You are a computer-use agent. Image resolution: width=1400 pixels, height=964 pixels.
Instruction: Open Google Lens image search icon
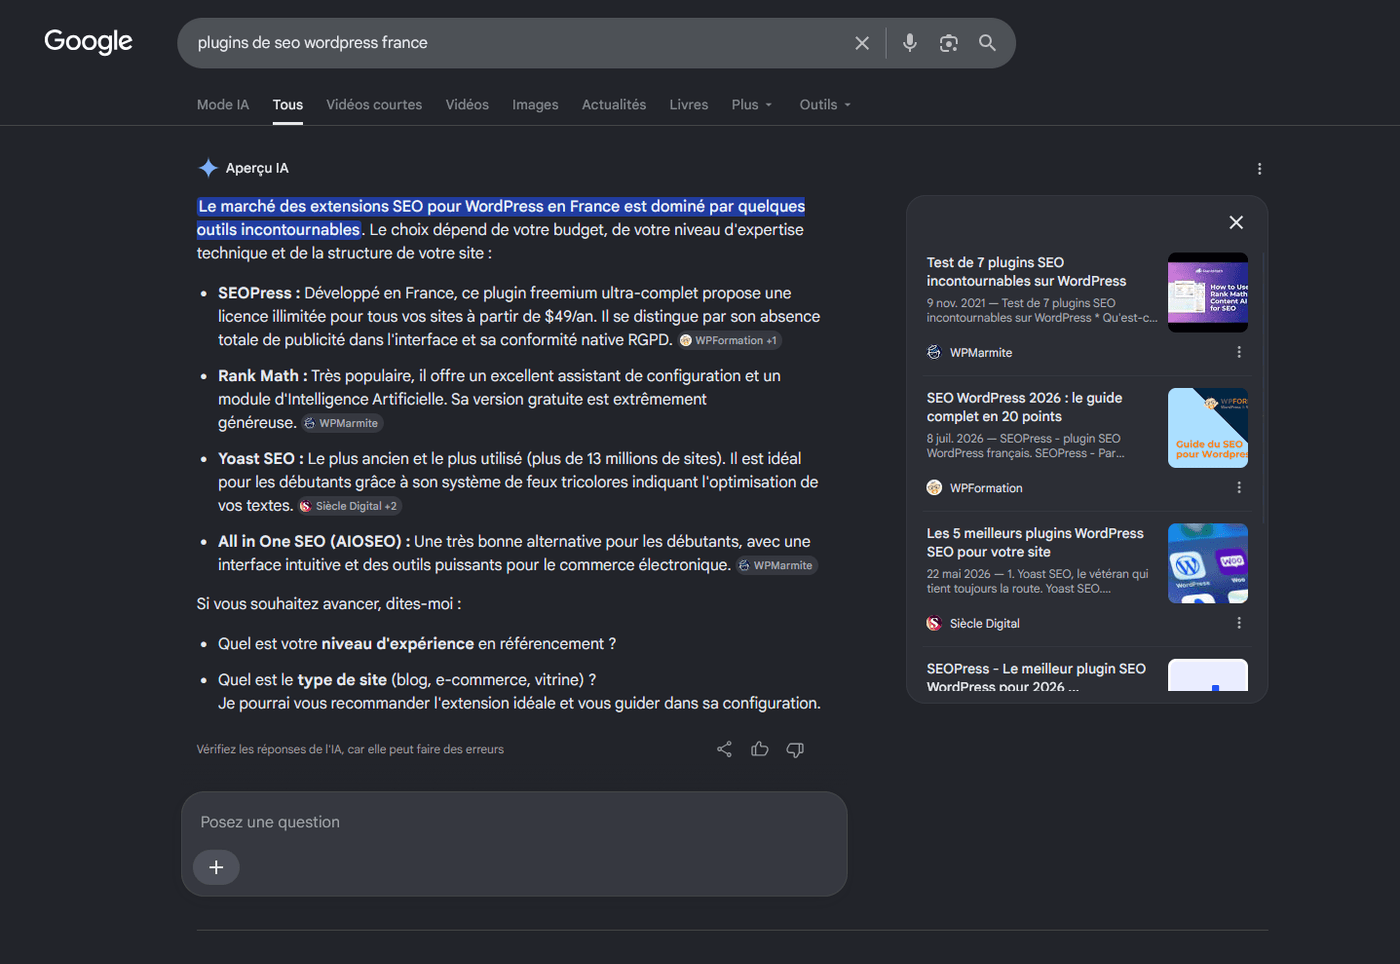949,43
